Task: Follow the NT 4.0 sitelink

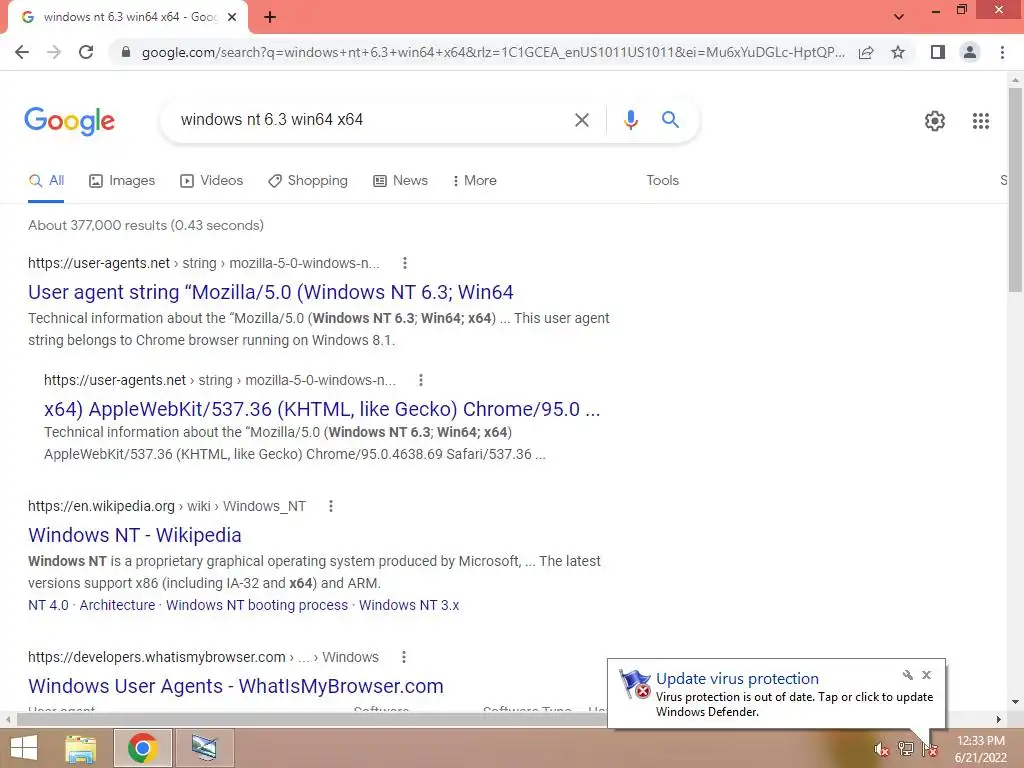Action: pos(48,605)
